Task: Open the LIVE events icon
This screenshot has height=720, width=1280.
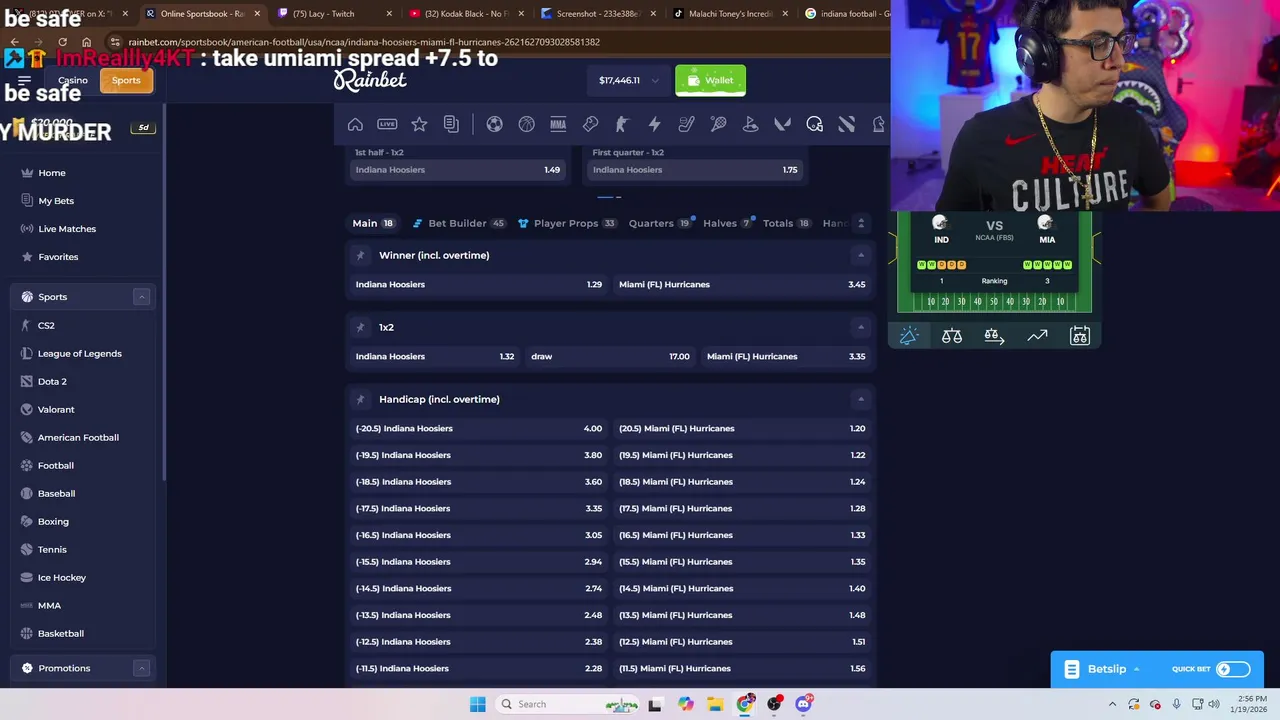Action: click(387, 124)
